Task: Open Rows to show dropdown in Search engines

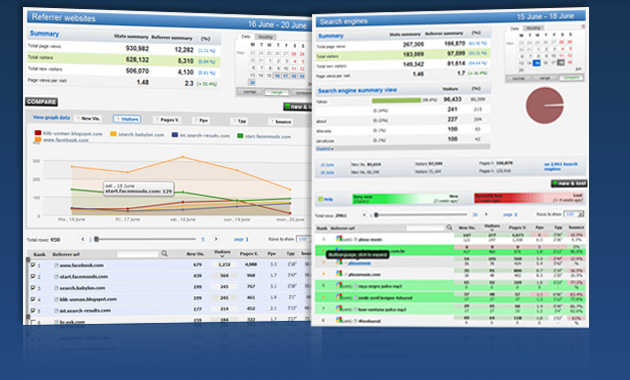Action: click(x=574, y=214)
